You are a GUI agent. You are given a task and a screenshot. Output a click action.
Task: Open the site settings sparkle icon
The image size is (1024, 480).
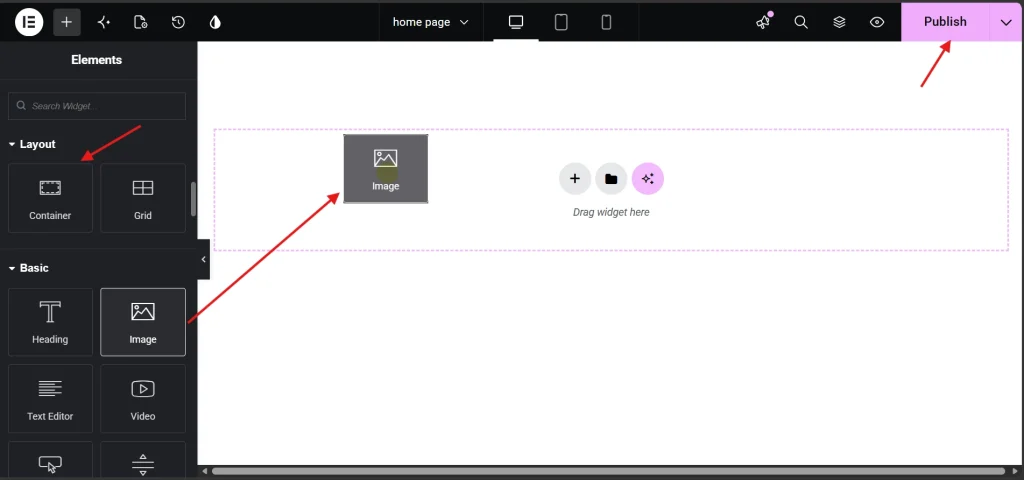pos(104,22)
